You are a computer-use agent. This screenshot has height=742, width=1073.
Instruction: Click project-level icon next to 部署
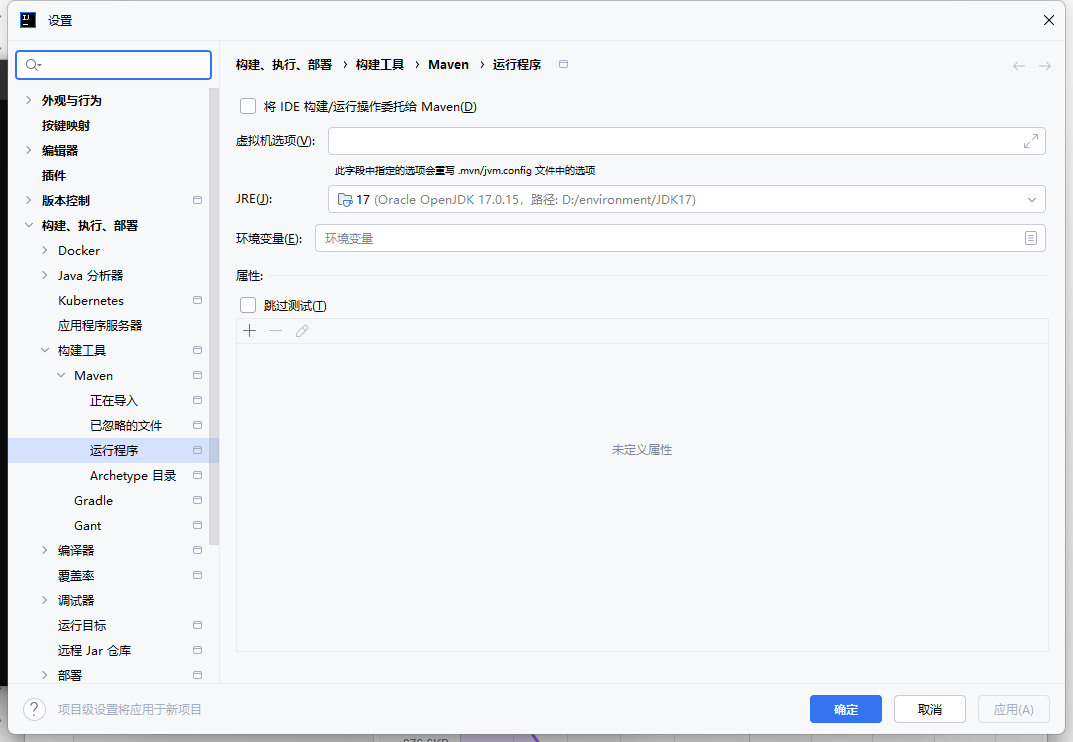(198, 675)
